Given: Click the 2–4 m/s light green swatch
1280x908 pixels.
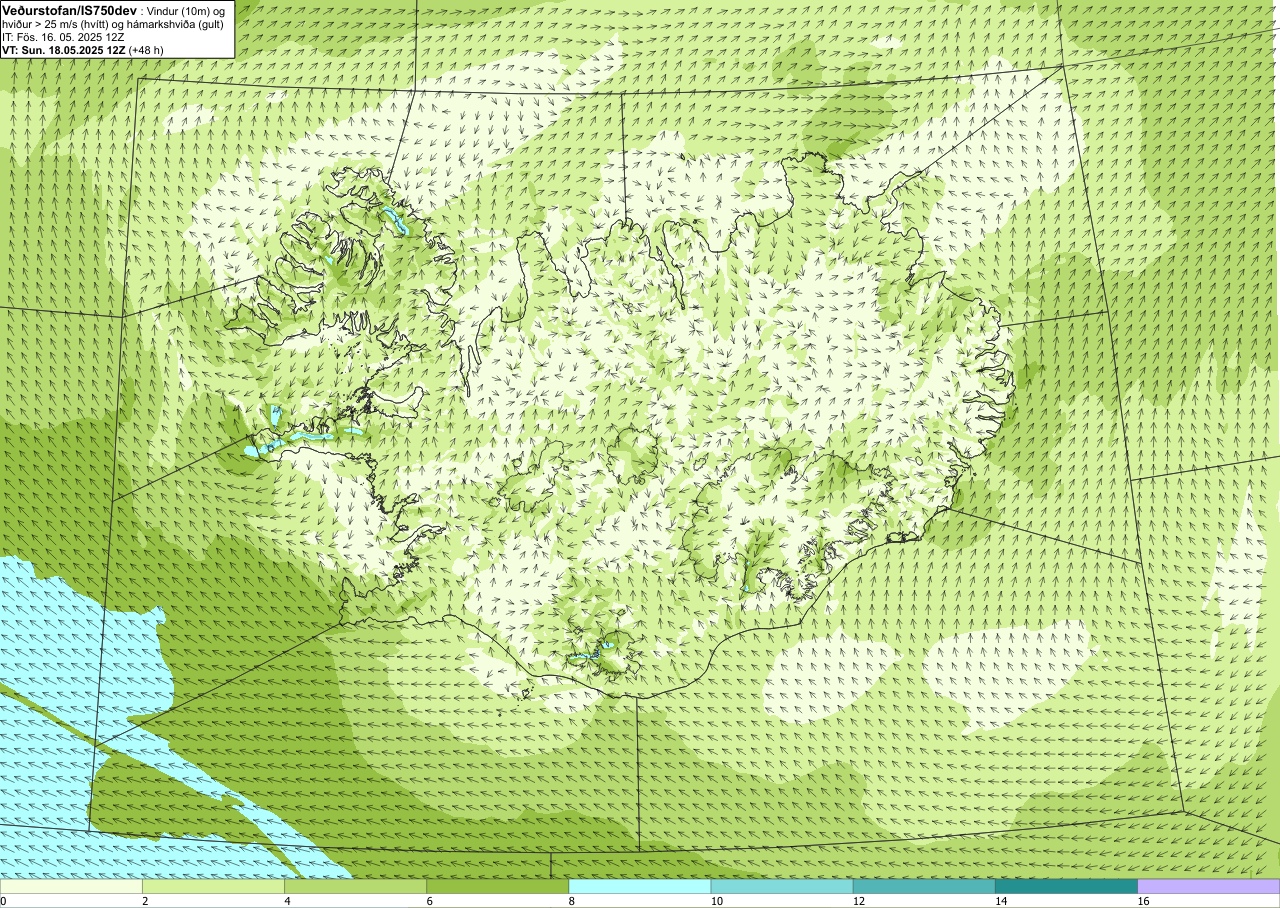Looking at the screenshot, I should coord(213,886).
